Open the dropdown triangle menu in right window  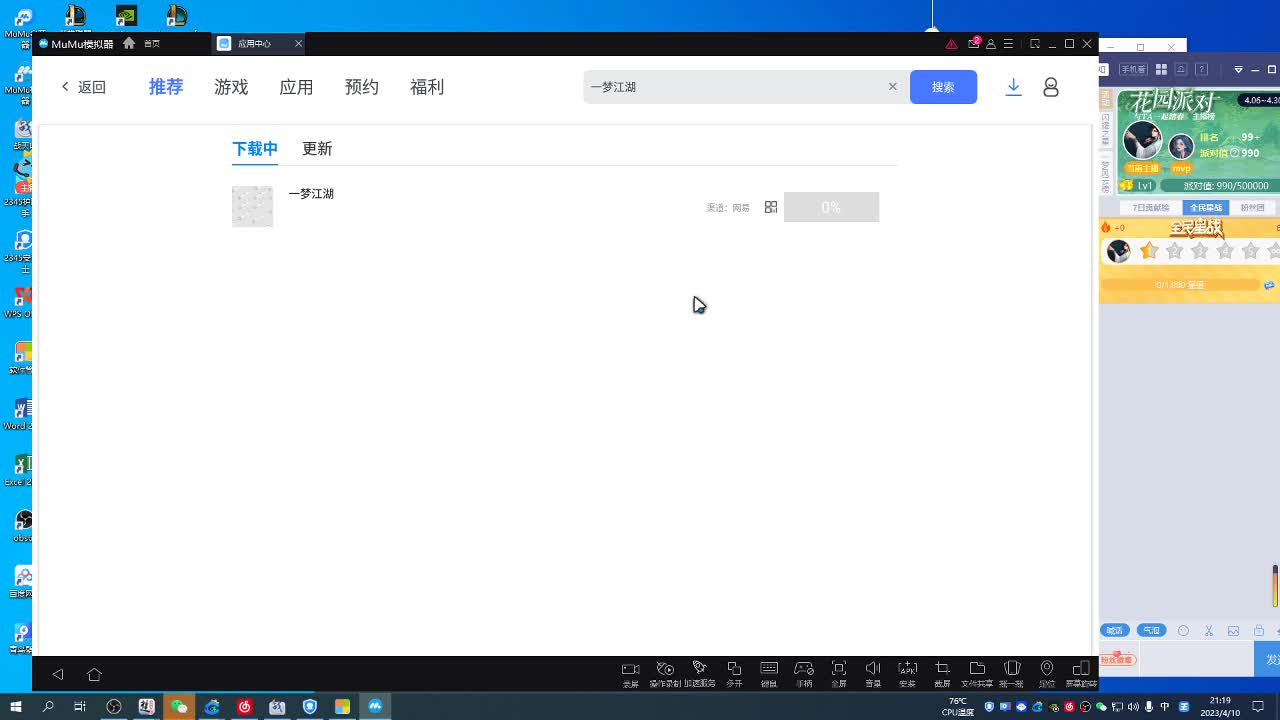[x=1239, y=70]
